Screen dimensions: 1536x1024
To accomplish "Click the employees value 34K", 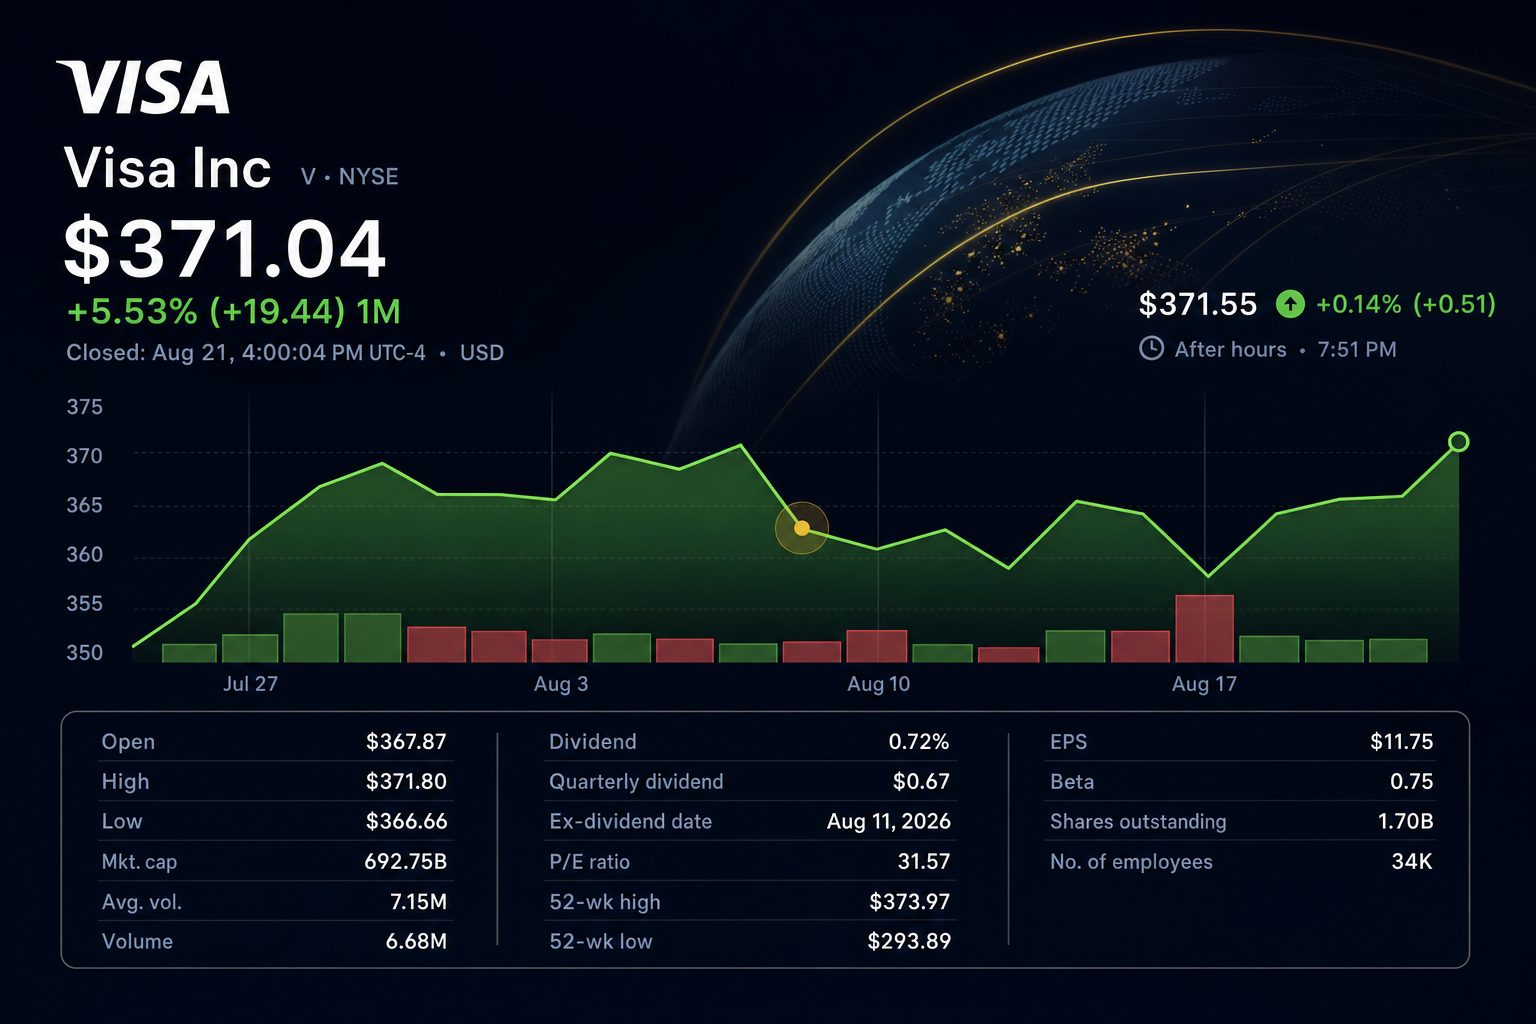I will click(x=1412, y=862).
